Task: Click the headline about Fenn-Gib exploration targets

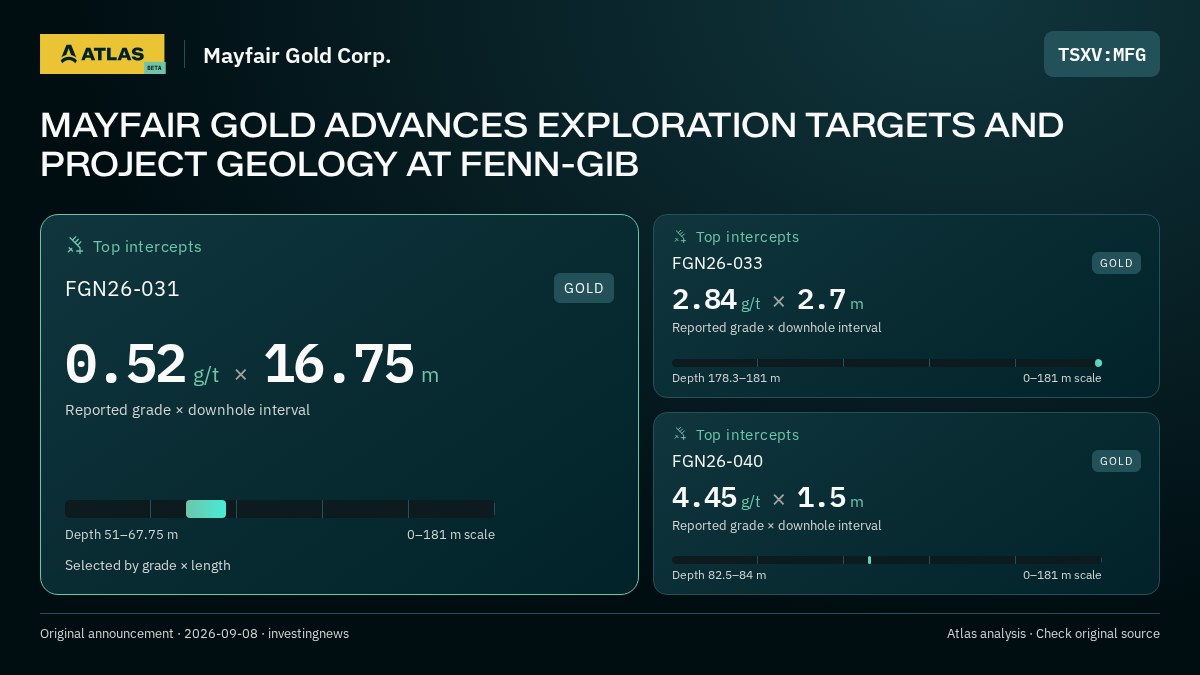Action: coord(552,144)
